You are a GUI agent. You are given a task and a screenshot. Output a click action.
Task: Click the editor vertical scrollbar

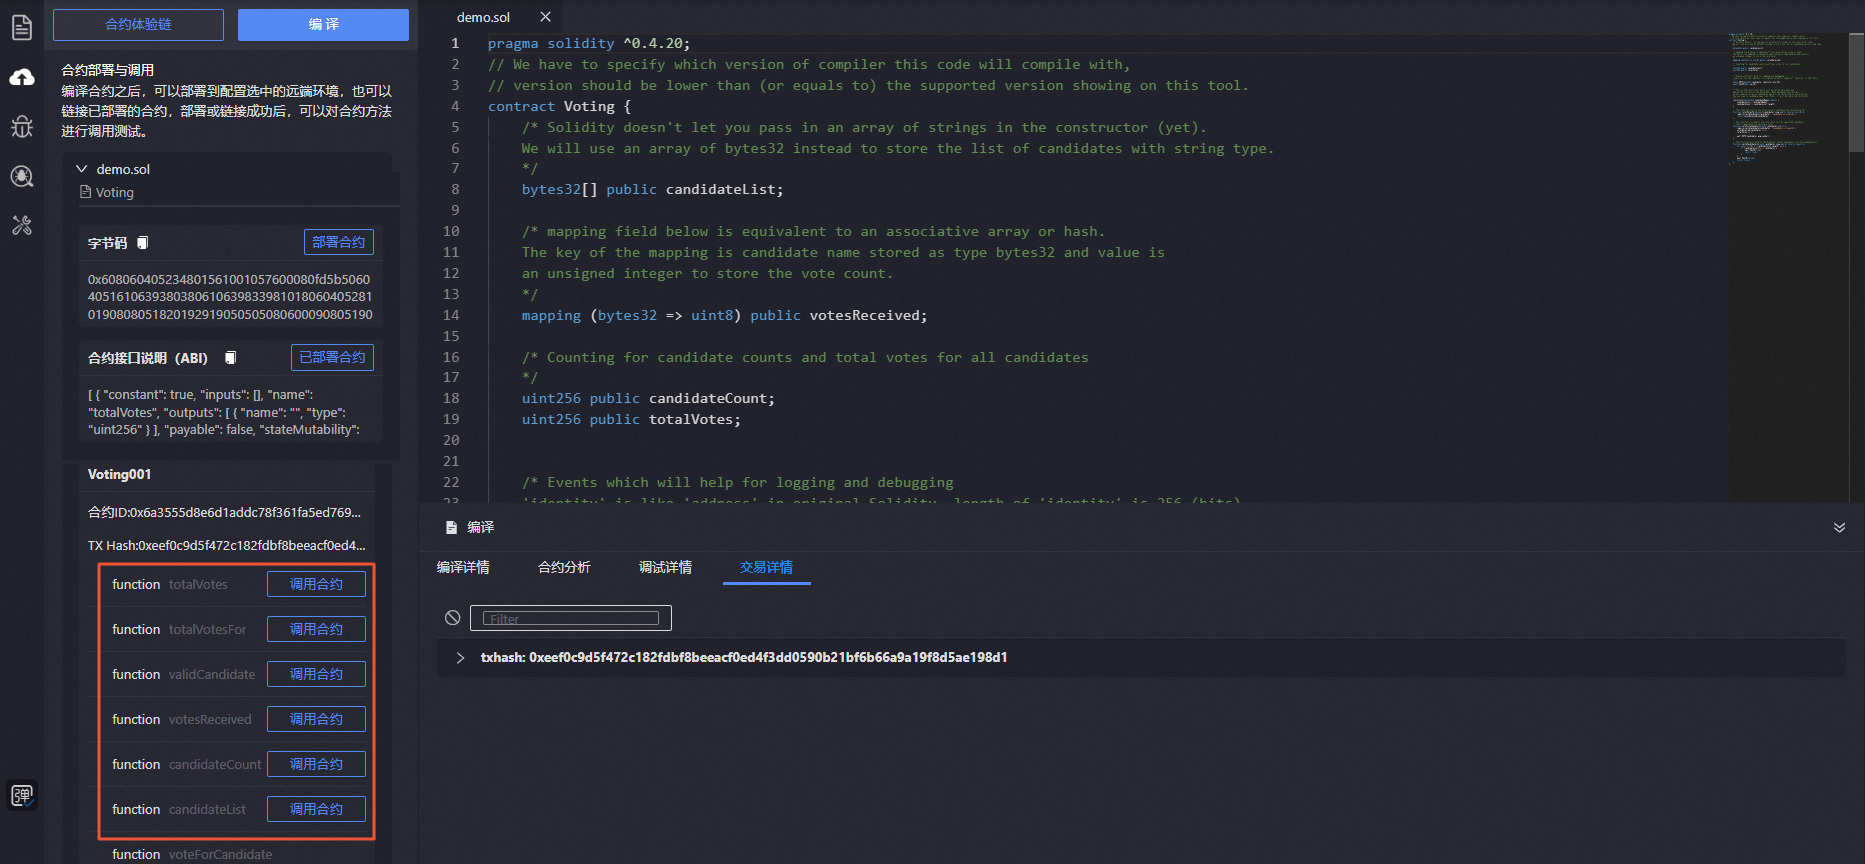[1856, 93]
